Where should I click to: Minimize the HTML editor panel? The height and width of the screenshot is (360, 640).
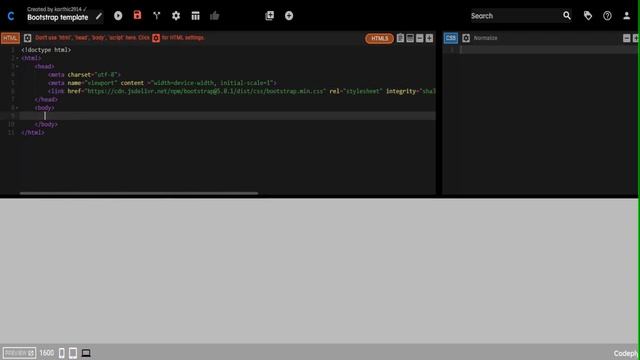pyautogui.click(x=420, y=38)
